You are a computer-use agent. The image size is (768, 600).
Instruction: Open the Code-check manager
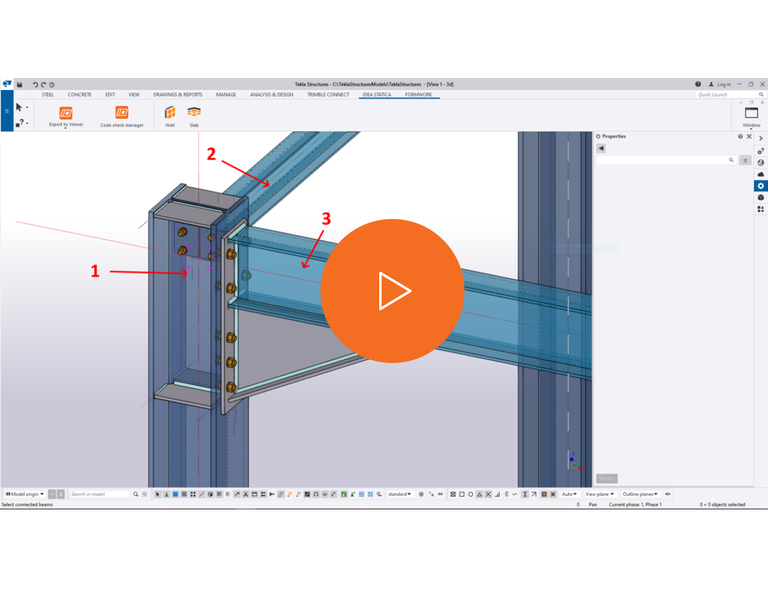(x=122, y=113)
